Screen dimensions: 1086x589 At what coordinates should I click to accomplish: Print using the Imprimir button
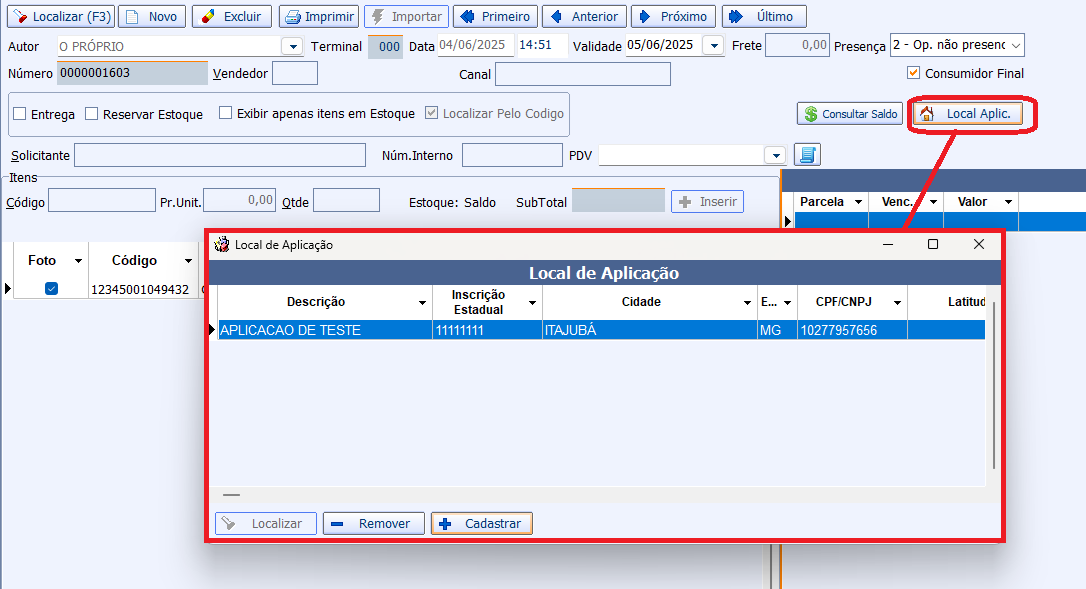[318, 17]
